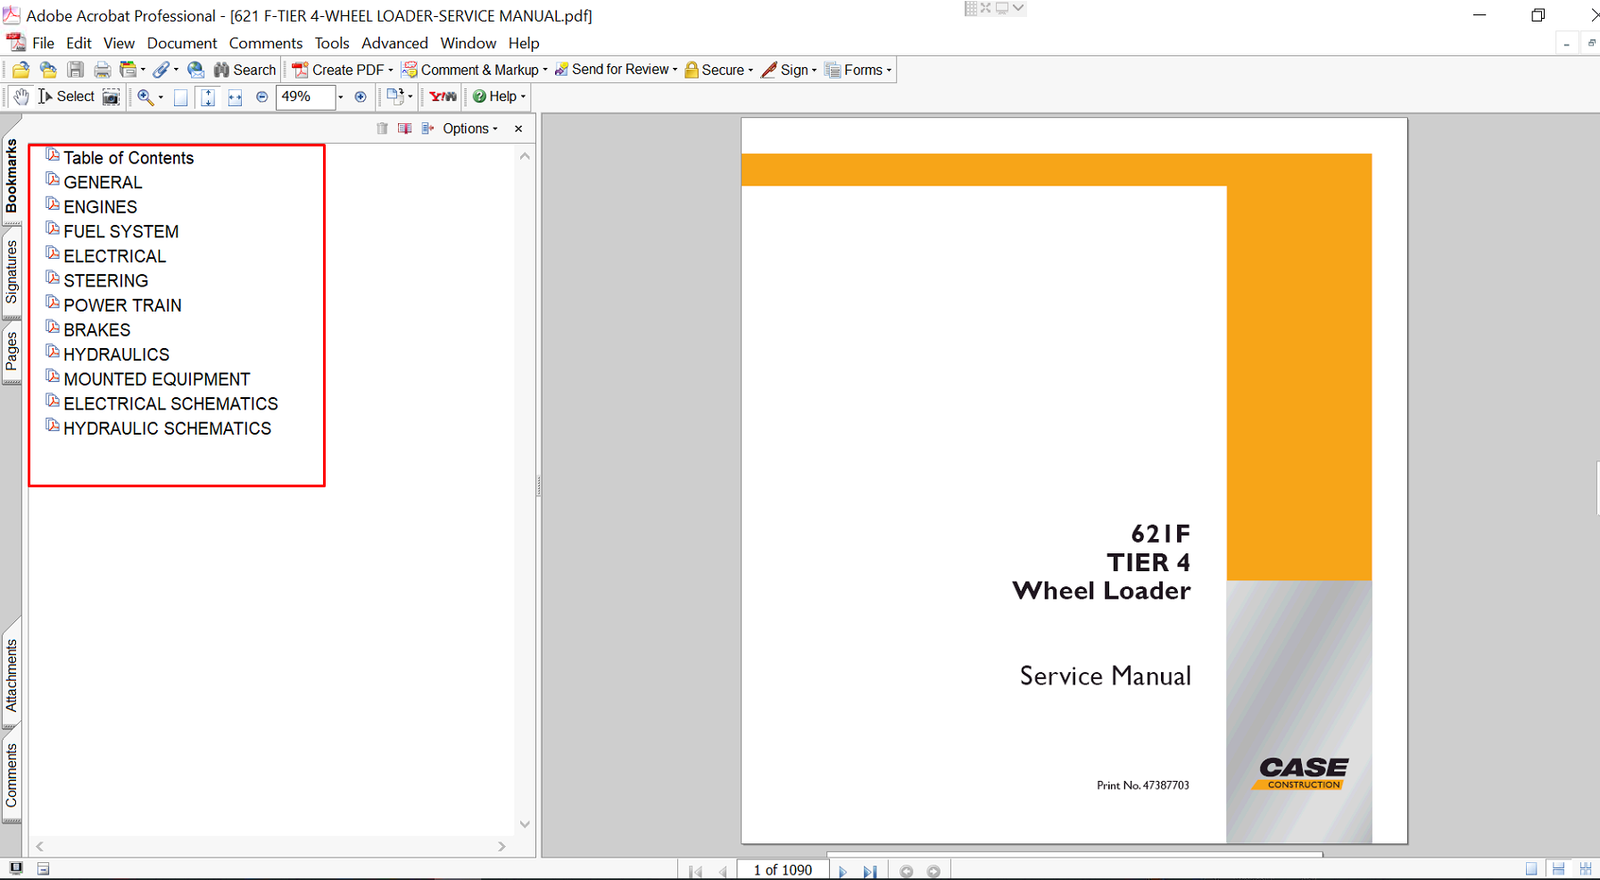Click the zoom out minus button

click(262, 97)
